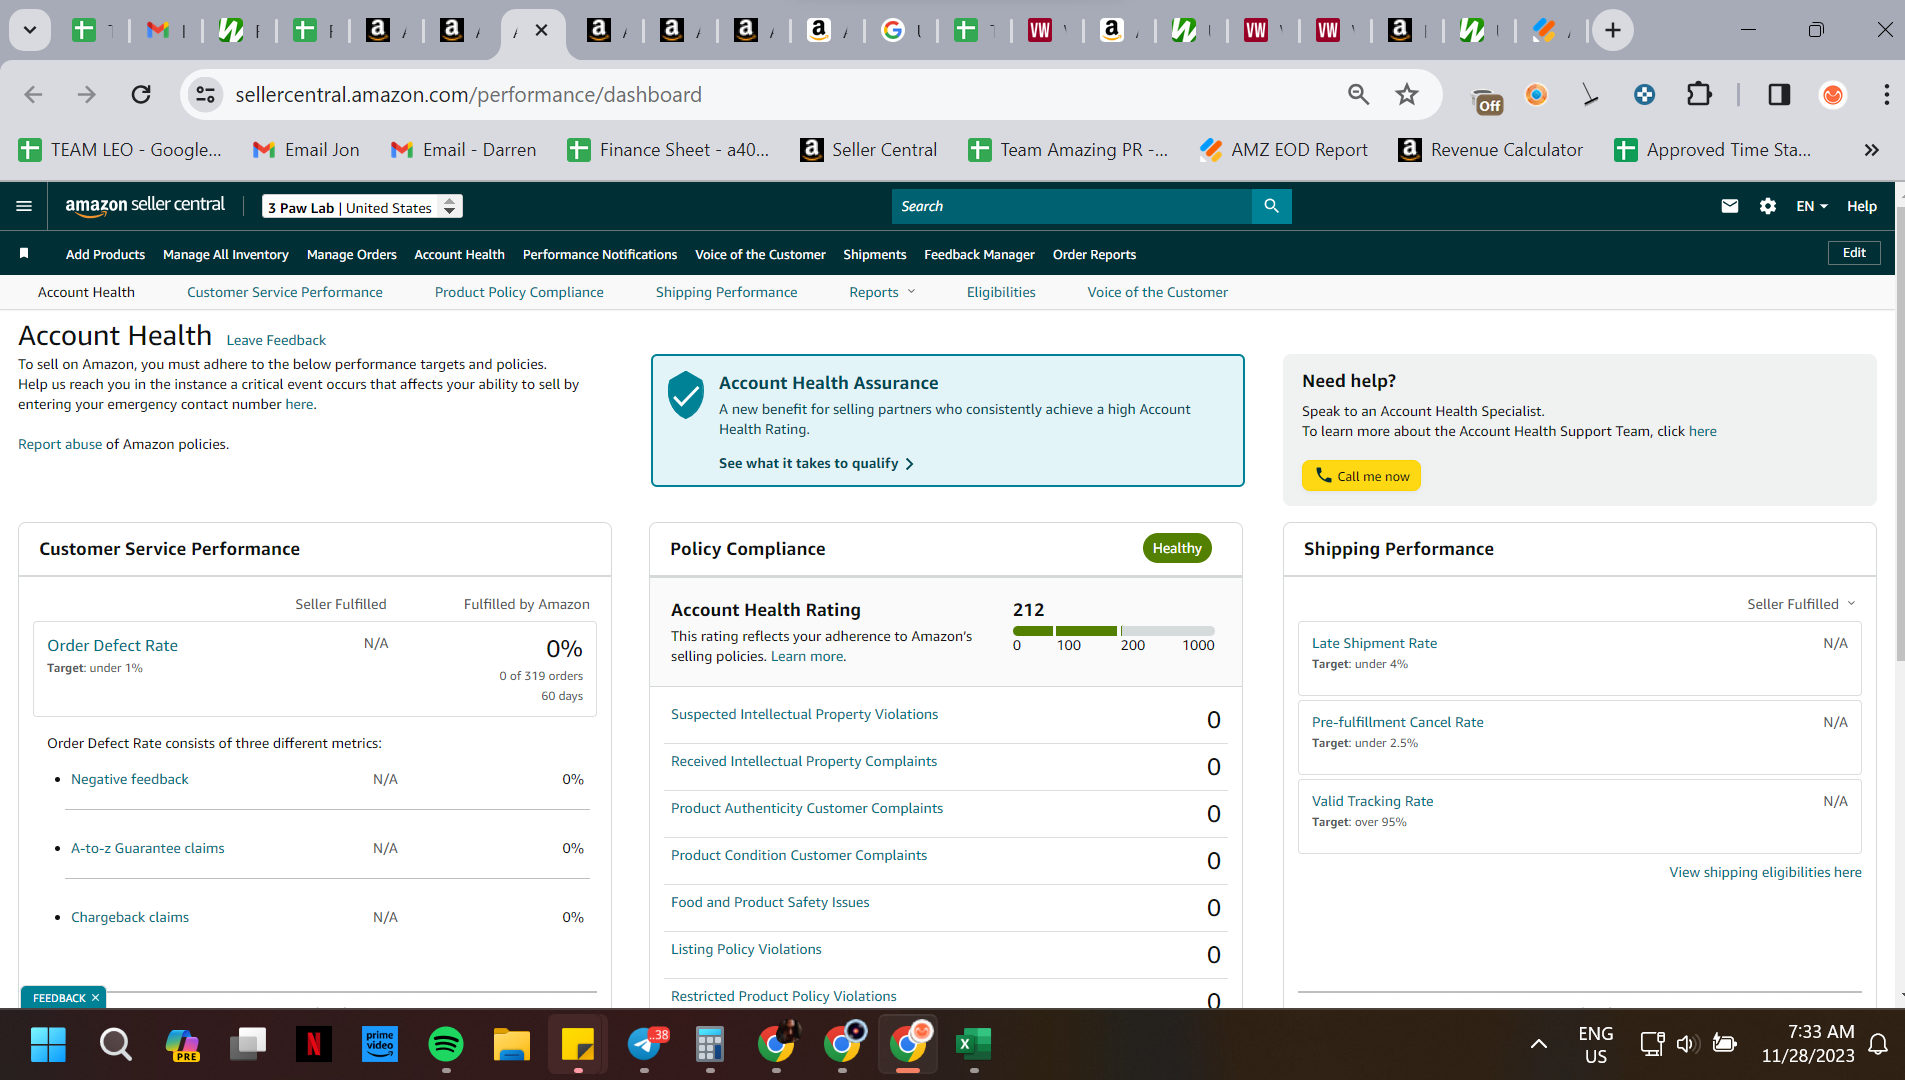1905x1080 pixels.
Task: Show more bookmarks with the double chevron
Action: coord(1871,150)
